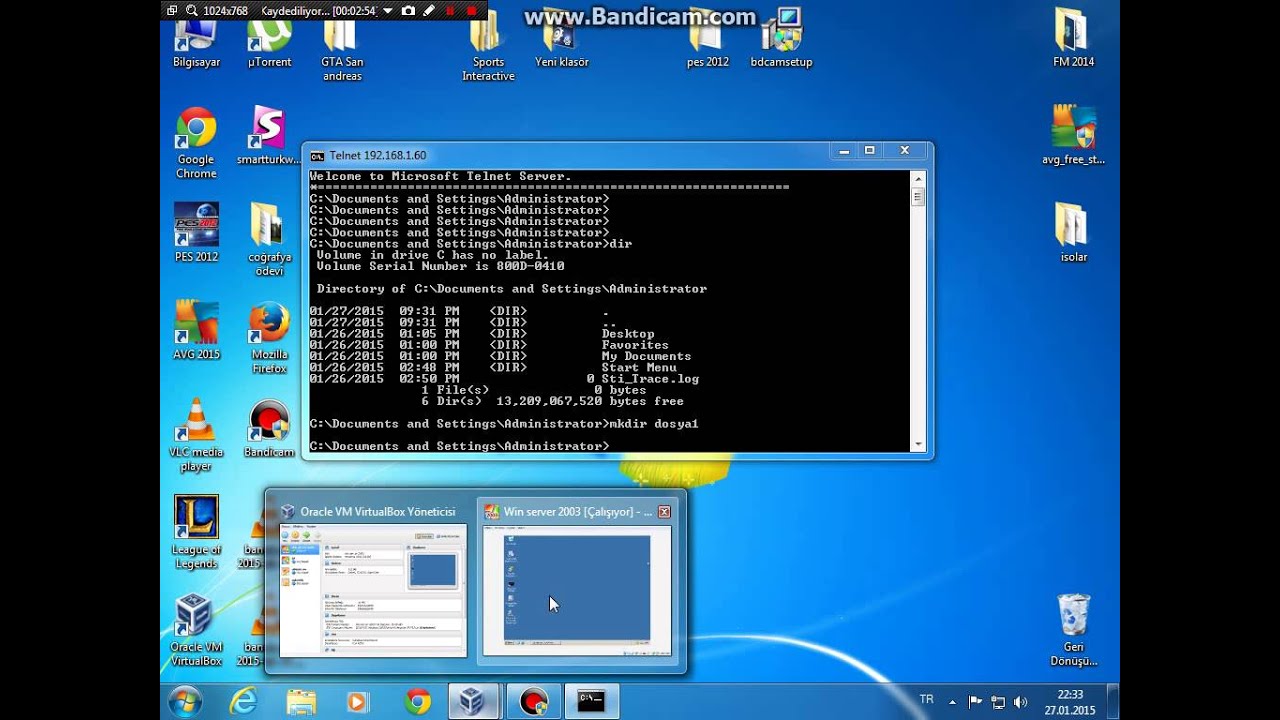This screenshot has height=720, width=1280.
Task: Open the League of Legends shortcut
Action: [x=196, y=533]
